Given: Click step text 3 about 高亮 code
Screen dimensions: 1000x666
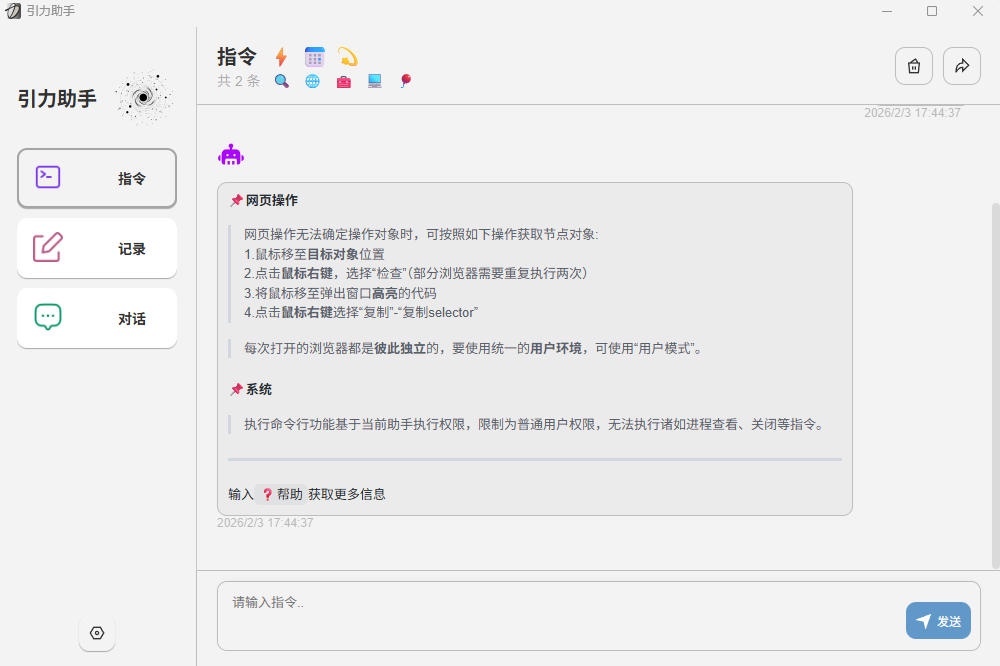Looking at the screenshot, I should (340, 293).
